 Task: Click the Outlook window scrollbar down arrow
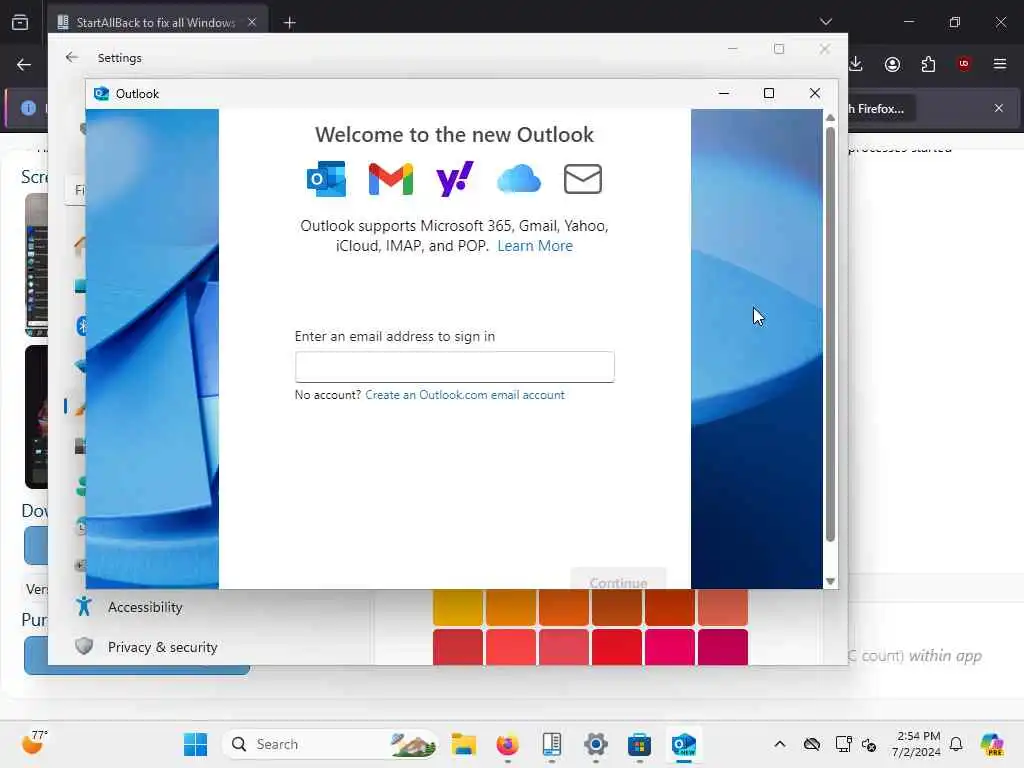click(x=830, y=581)
